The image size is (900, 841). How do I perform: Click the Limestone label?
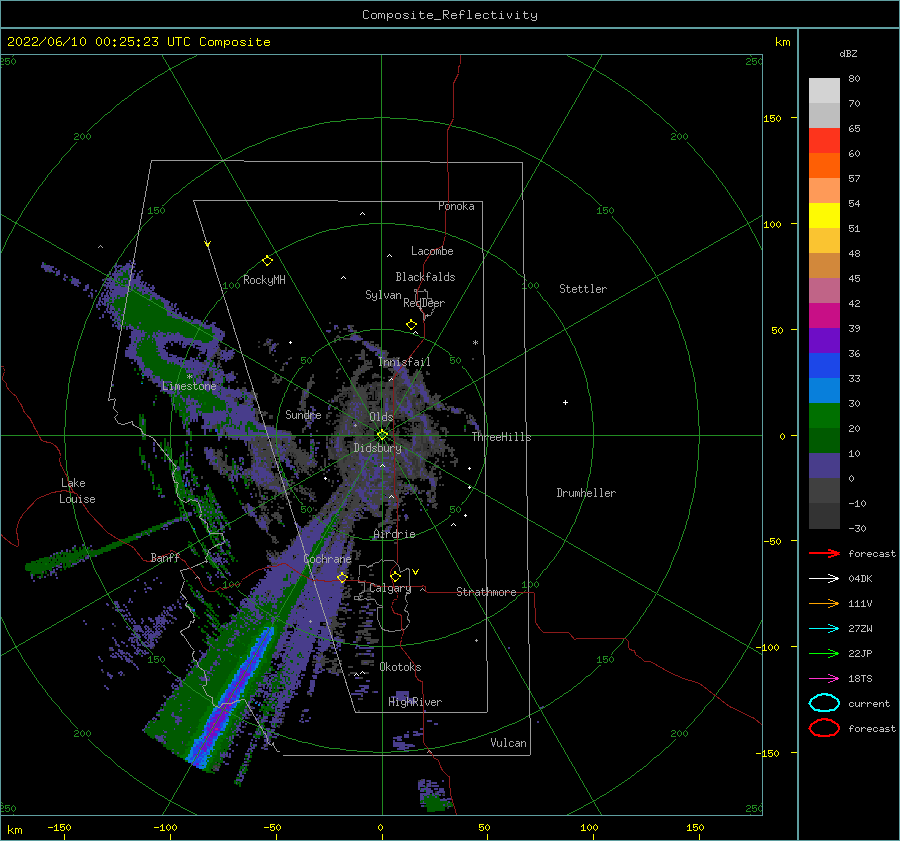click(189, 386)
